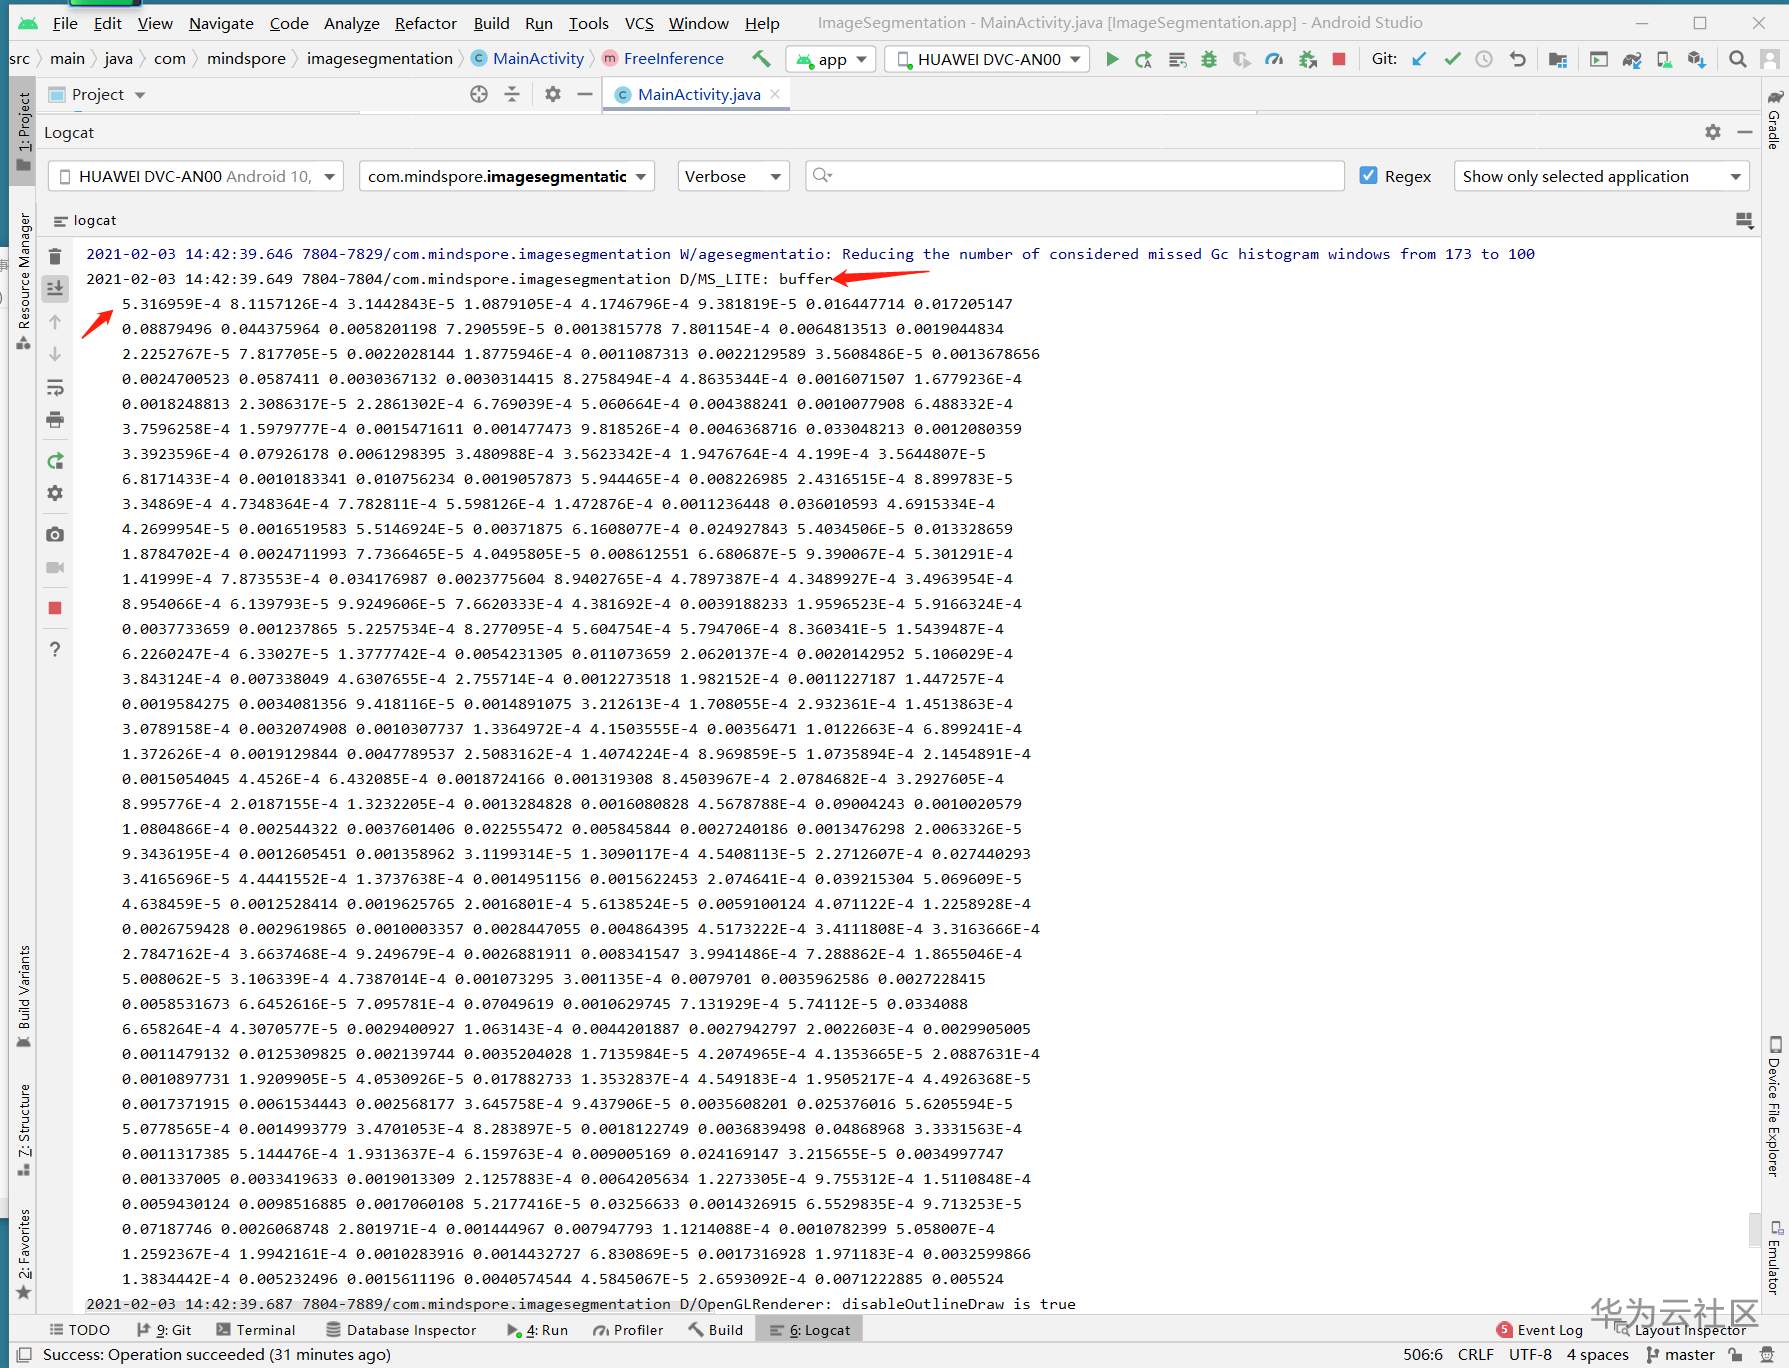This screenshot has height=1368, width=1789.
Task: Open the Refactor menu
Action: 425,23
